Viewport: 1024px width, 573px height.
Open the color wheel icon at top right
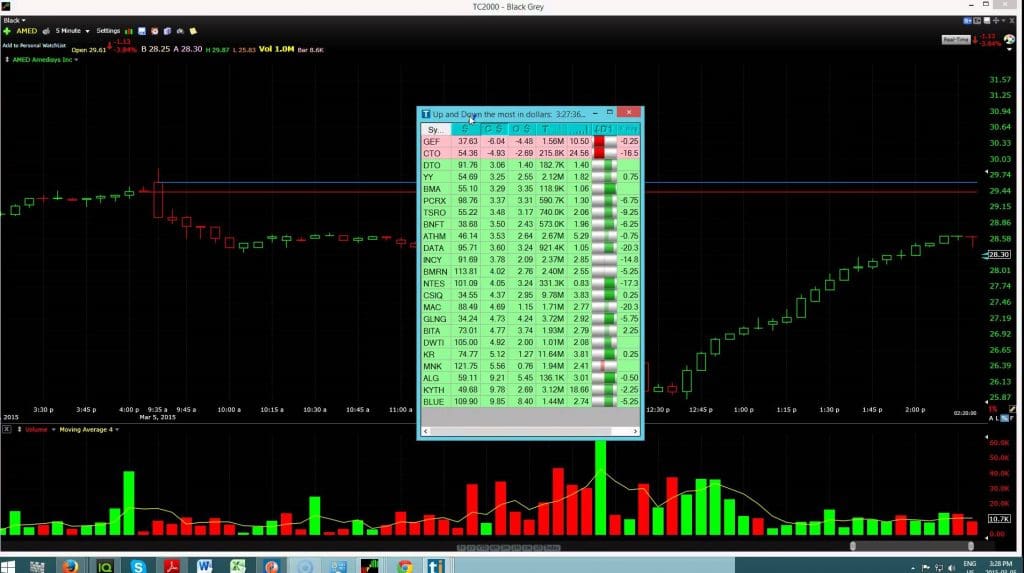(1010, 40)
